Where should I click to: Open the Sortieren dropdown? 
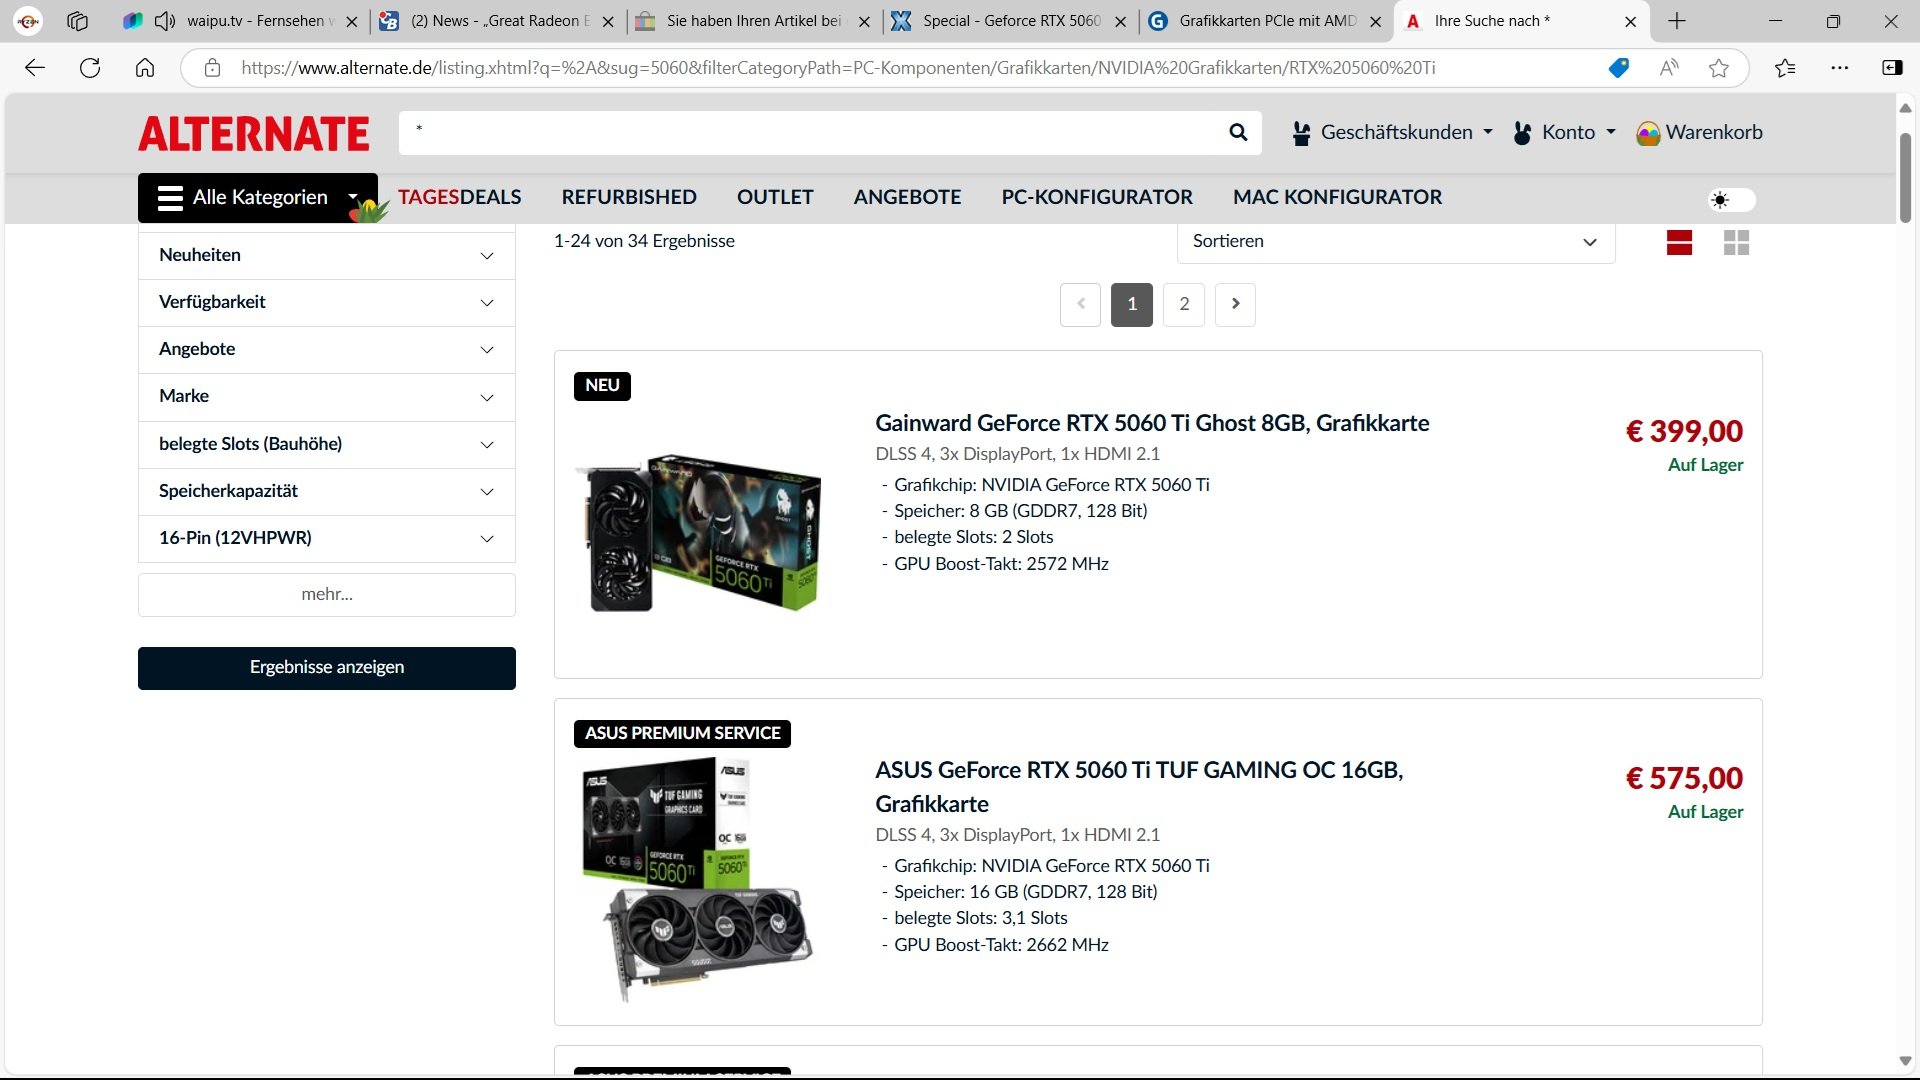(1395, 241)
